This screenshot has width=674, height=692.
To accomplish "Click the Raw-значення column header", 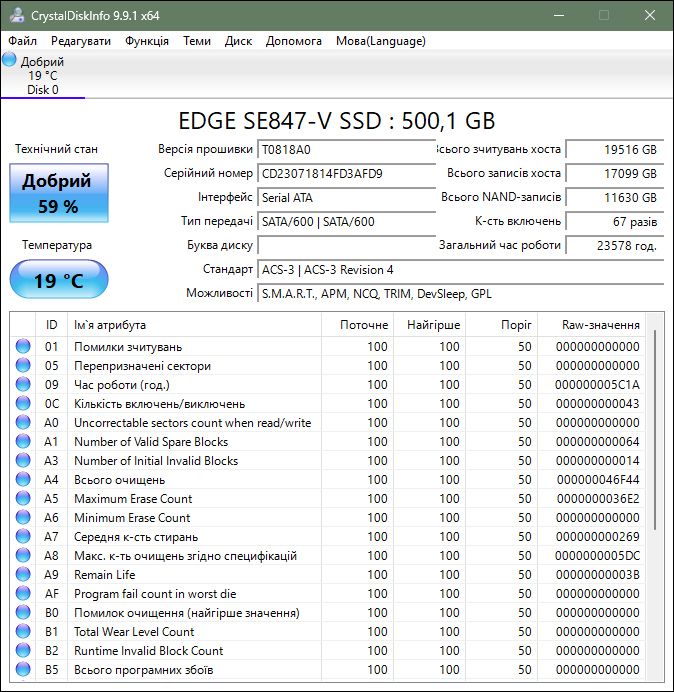I will (x=591, y=325).
